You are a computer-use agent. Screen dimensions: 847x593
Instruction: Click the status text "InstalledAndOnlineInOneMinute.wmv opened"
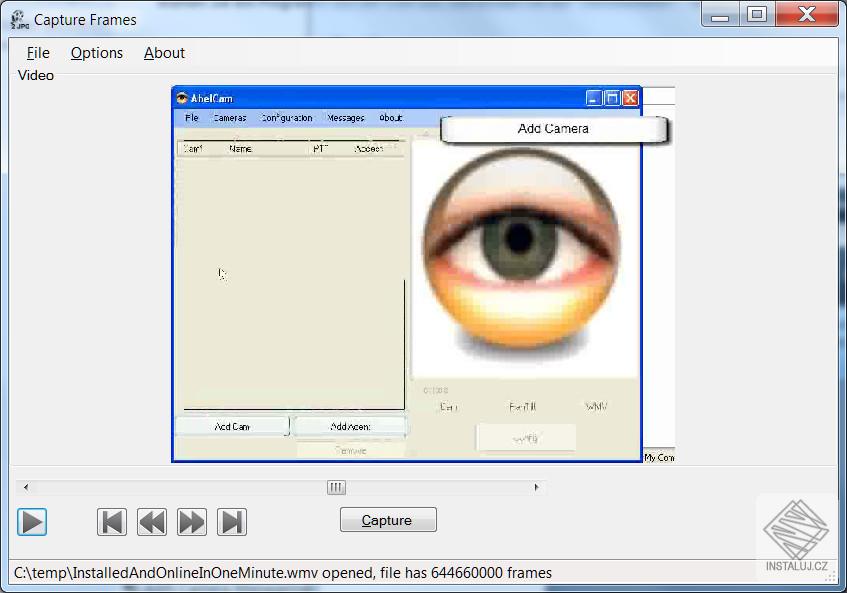(223, 572)
